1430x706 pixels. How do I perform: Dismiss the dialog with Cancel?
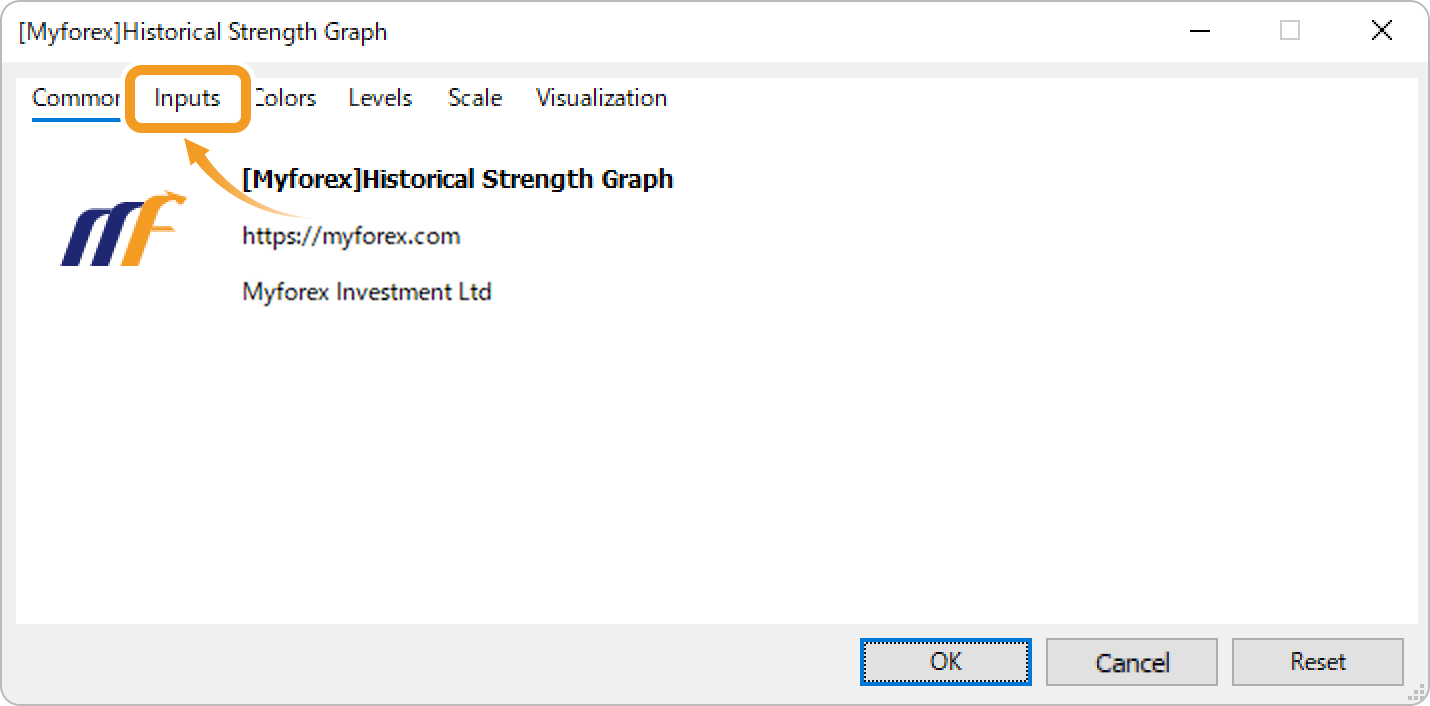point(1131,661)
